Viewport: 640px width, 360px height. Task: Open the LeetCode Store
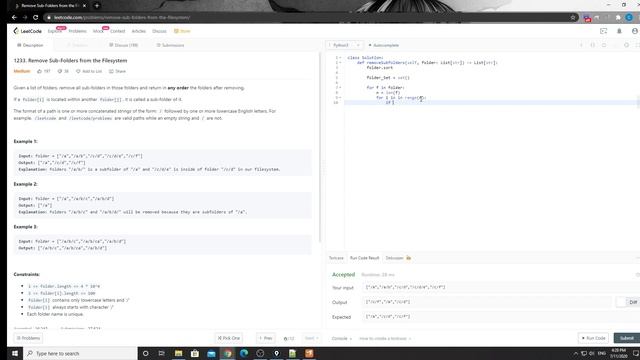tap(182, 31)
